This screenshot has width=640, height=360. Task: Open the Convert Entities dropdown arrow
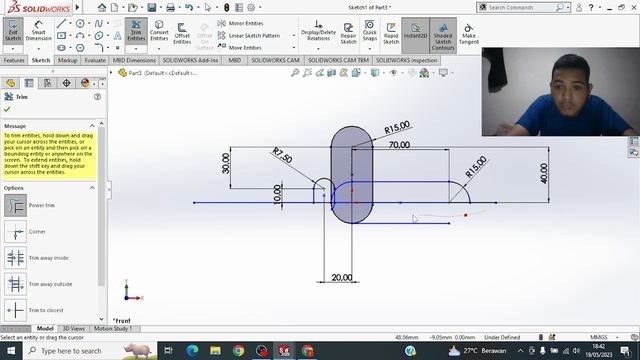click(x=159, y=49)
